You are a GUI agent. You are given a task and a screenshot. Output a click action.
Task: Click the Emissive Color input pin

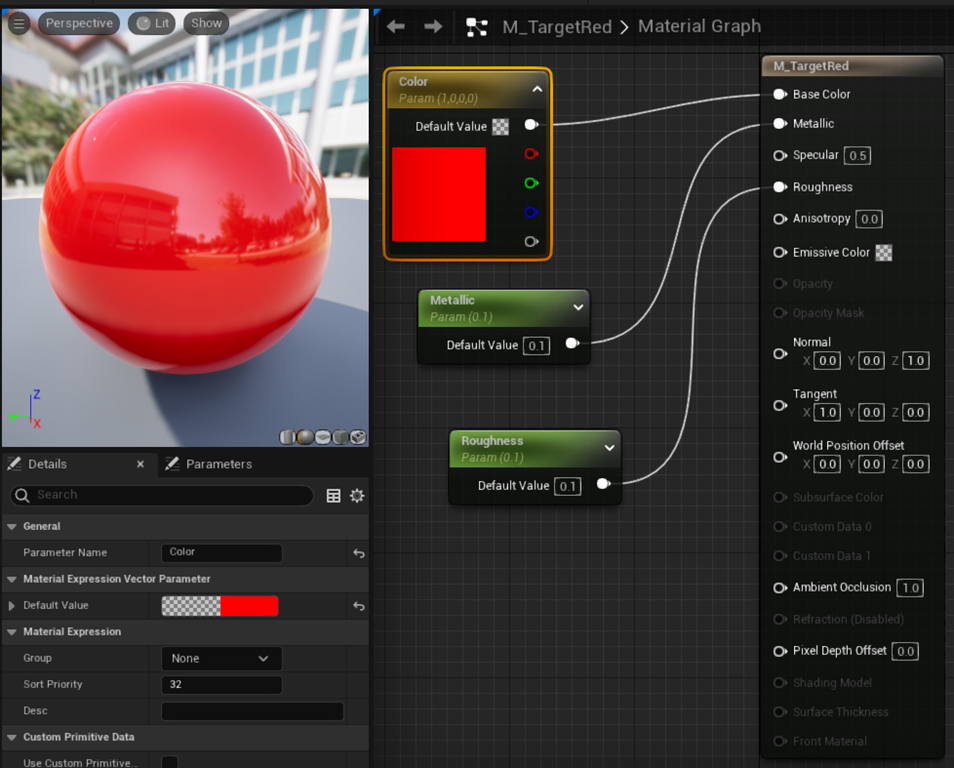(780, 253)
